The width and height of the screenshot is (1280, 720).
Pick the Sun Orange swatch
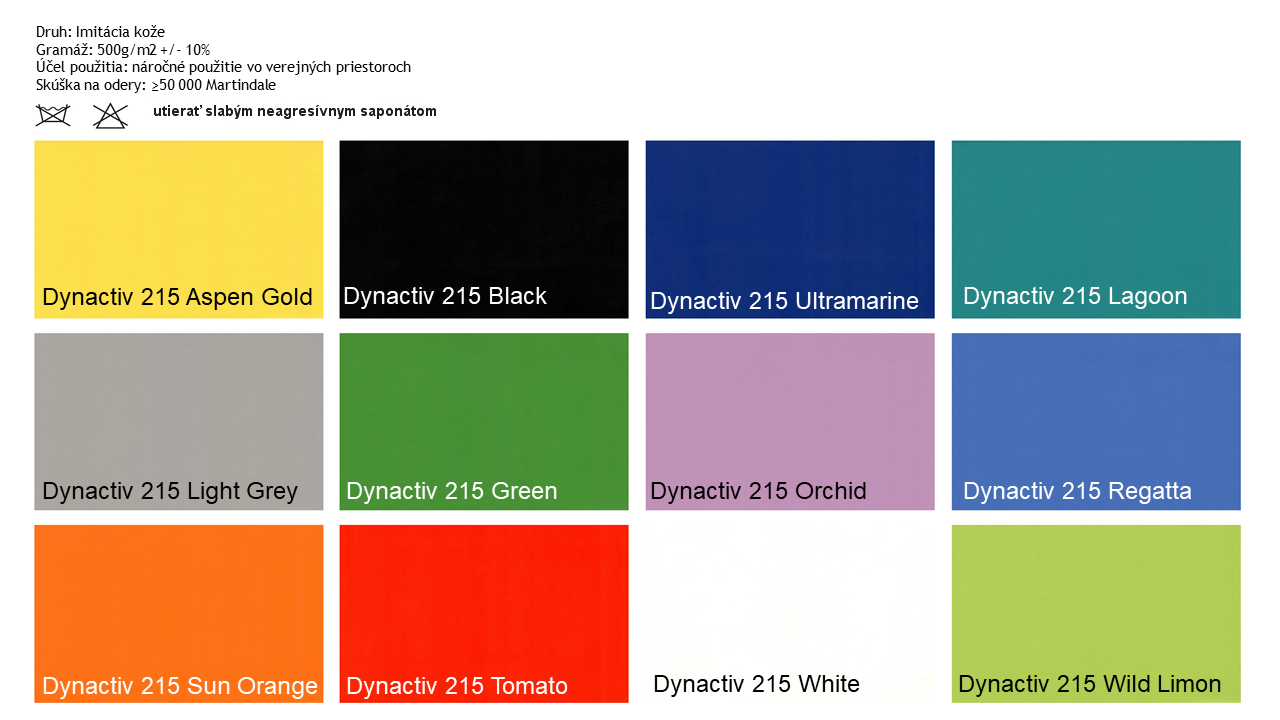coord(179,613)
